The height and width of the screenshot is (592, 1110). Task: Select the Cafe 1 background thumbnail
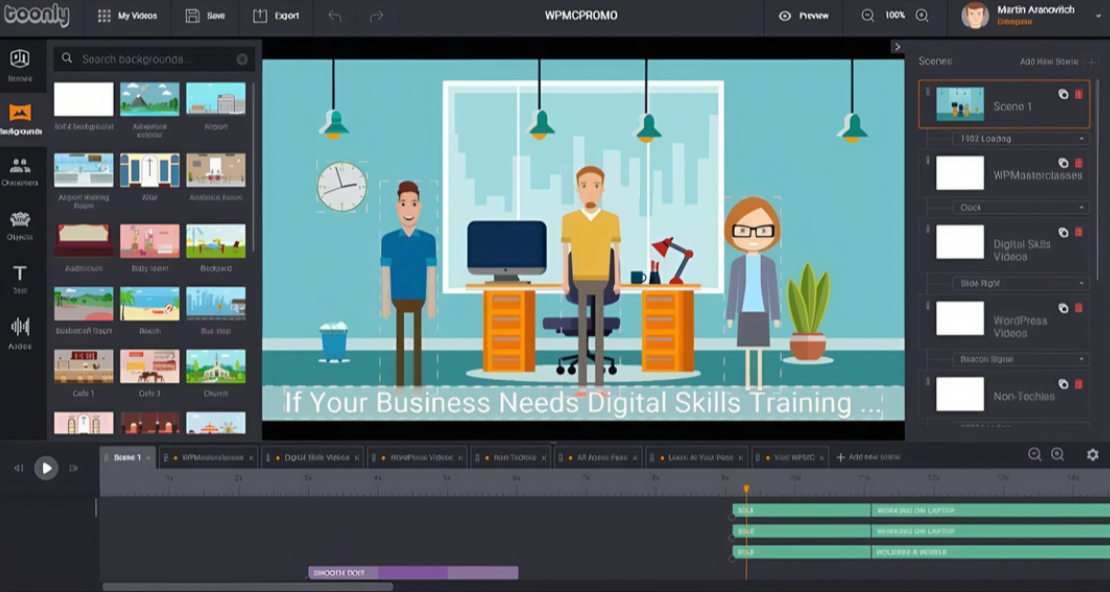(x=84, y=365)
